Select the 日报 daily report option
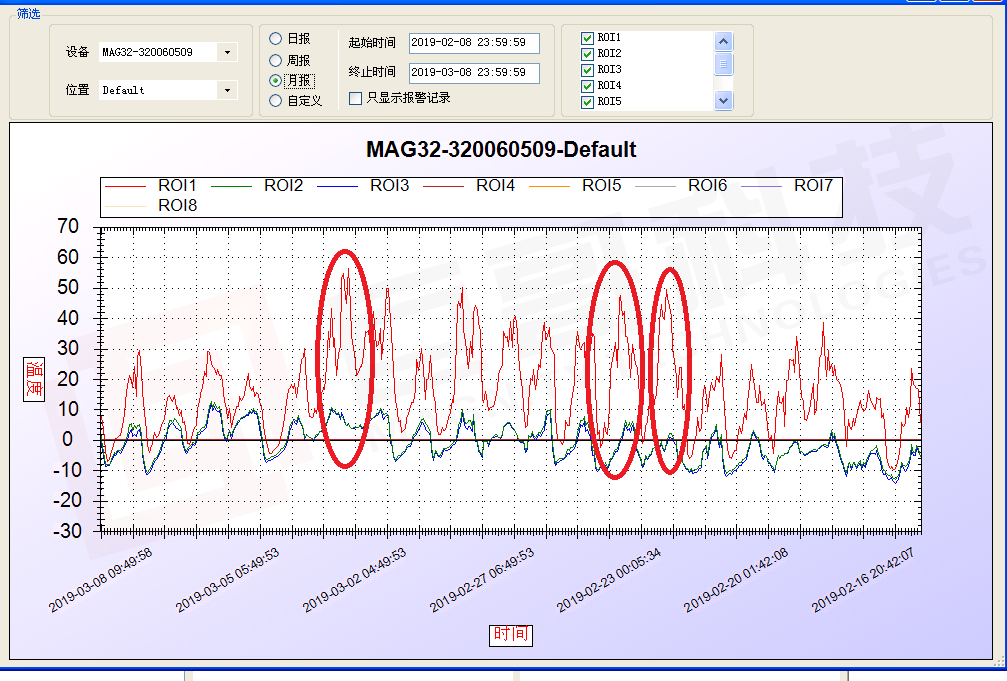Screen dimensions: 1007x681 click(290, 39)
